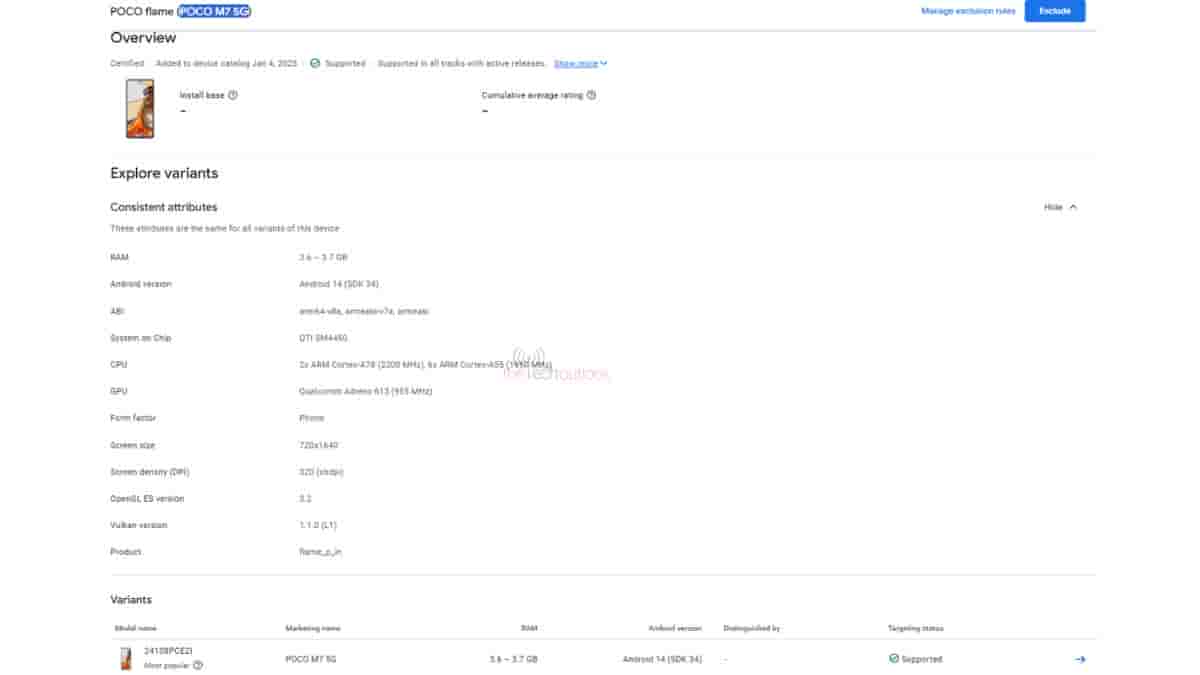The height and width of the screenshot is (675, 1200).
Task: Select the POCO M7 5G marketing name cell
Action: pos(313,659)
